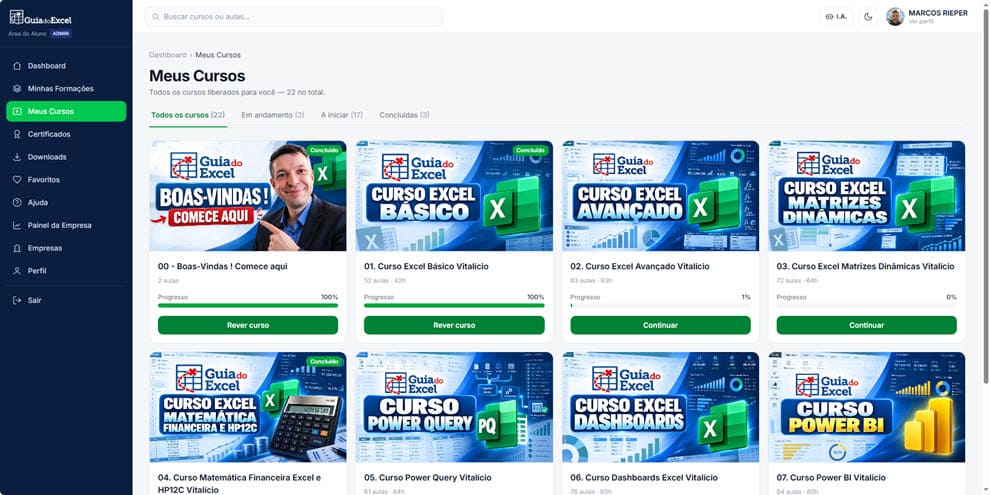The width and height of the screenshot is (990, 495).
Task: Click the search magnifier icon
Action: pos(156,16)
